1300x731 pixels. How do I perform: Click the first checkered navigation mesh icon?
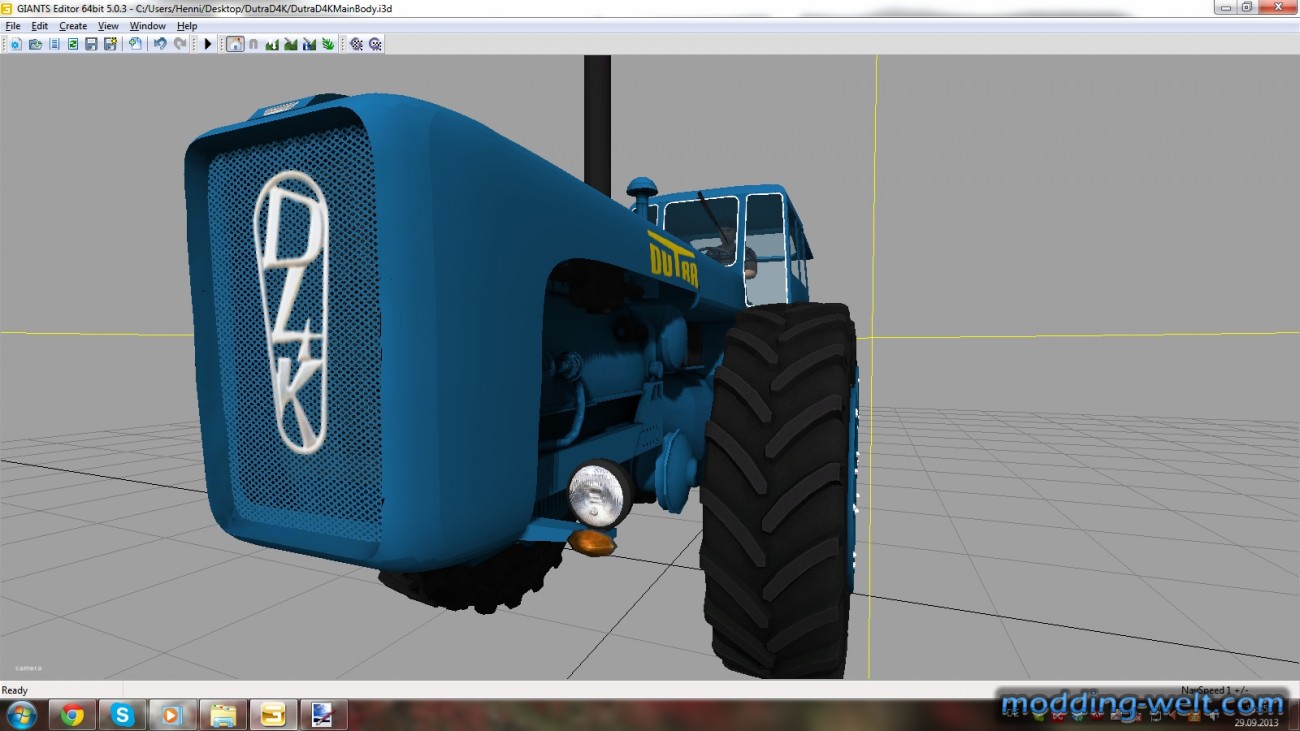click(x=356, y=44)
